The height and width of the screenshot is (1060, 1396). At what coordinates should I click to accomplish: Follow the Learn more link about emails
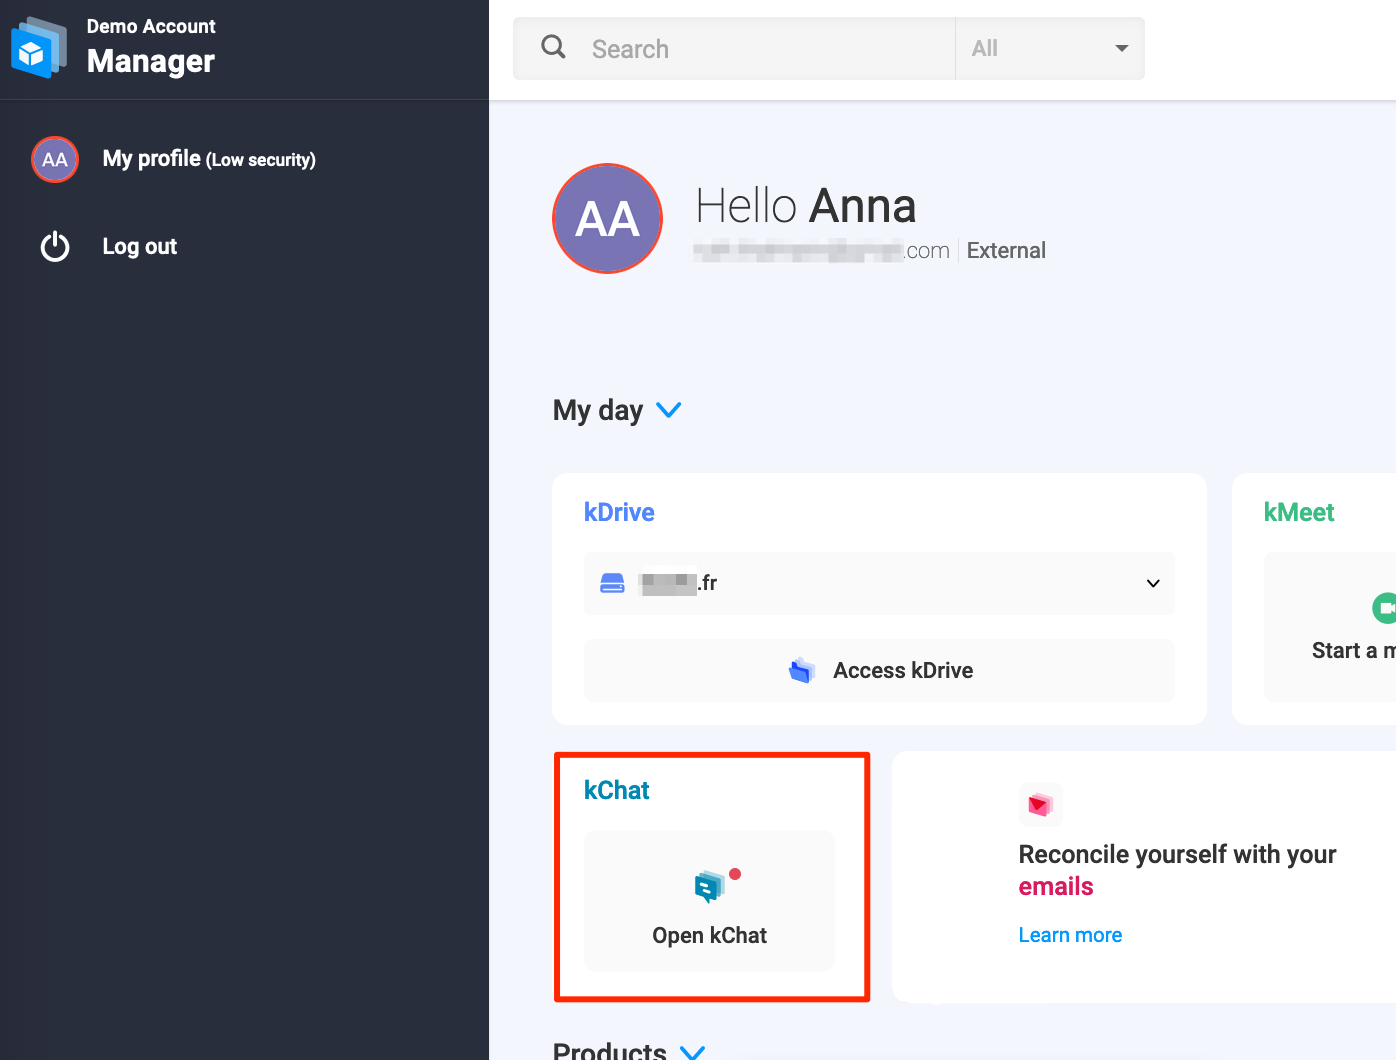1070,934
